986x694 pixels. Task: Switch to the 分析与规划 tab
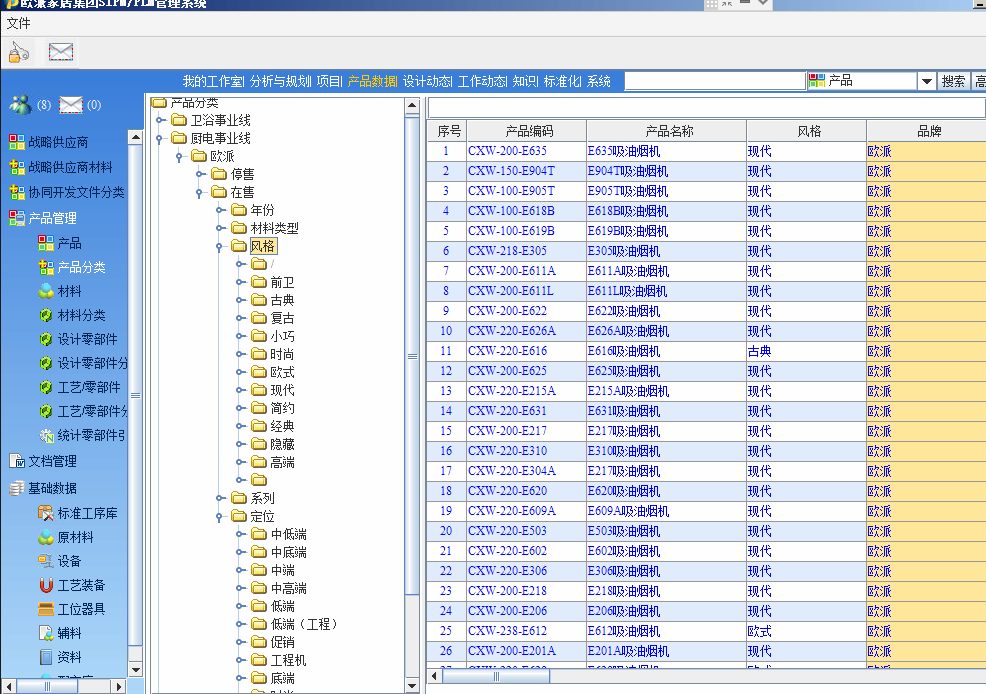pos(280,81)
